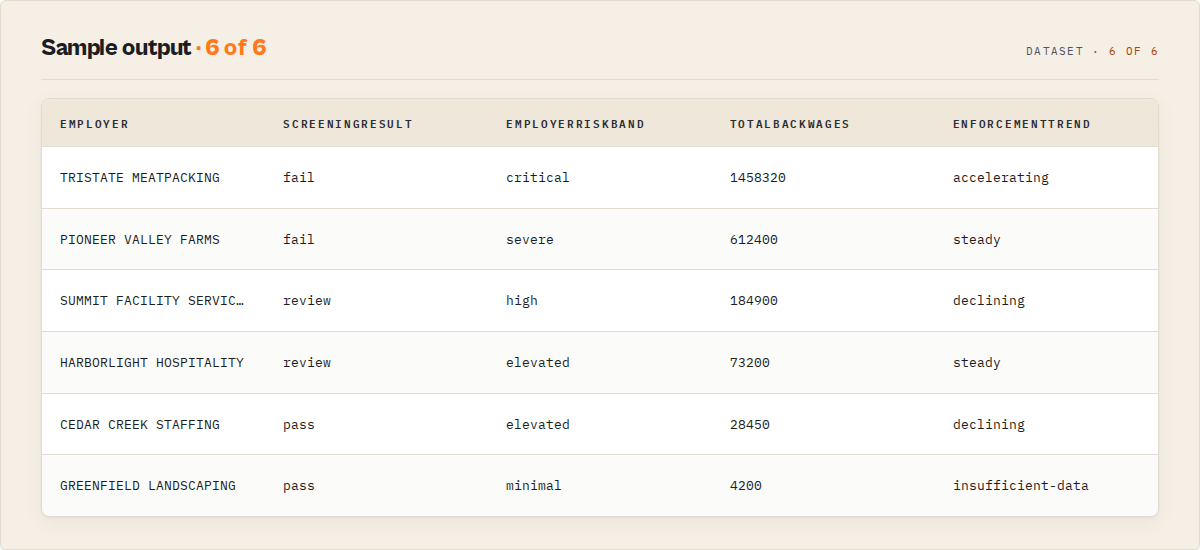
Task: Click the EMPLOYER column header
Action: 94,124
